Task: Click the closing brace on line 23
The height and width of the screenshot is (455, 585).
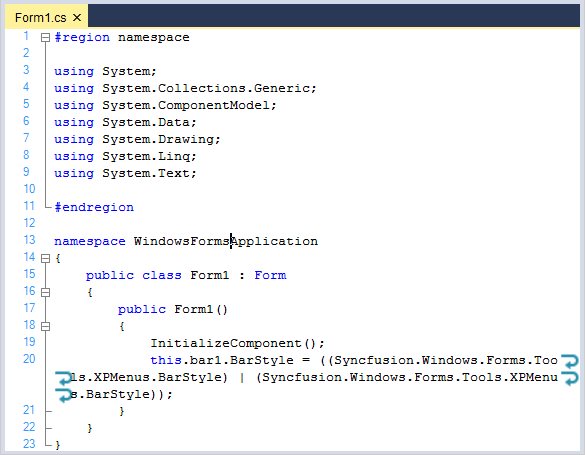Action: tap(57, 445)
